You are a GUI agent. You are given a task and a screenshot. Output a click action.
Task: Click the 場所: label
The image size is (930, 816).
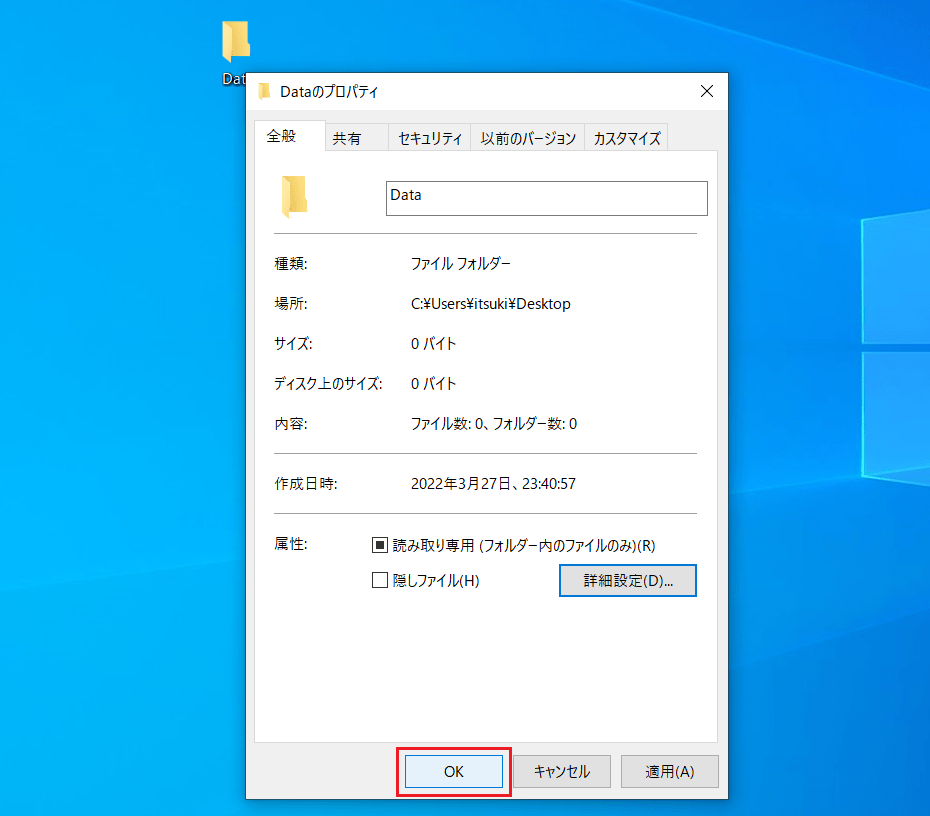click(291, 304)
